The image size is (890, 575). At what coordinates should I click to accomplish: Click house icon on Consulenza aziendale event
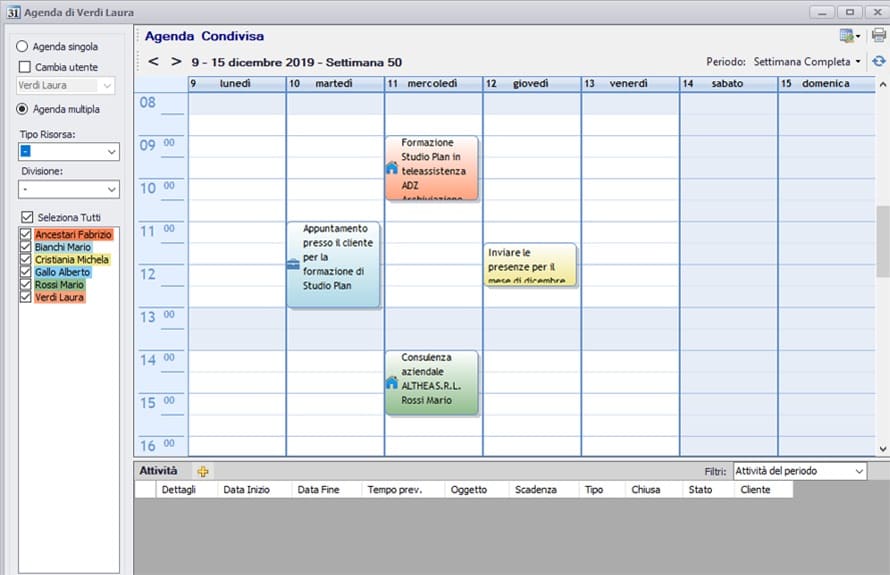coord(391,382)
